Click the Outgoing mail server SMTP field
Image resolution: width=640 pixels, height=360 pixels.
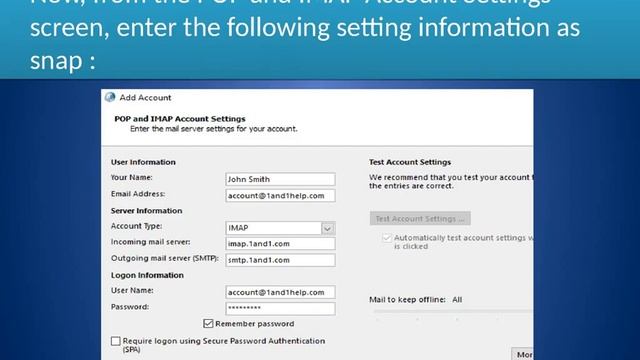coord(280,260)
